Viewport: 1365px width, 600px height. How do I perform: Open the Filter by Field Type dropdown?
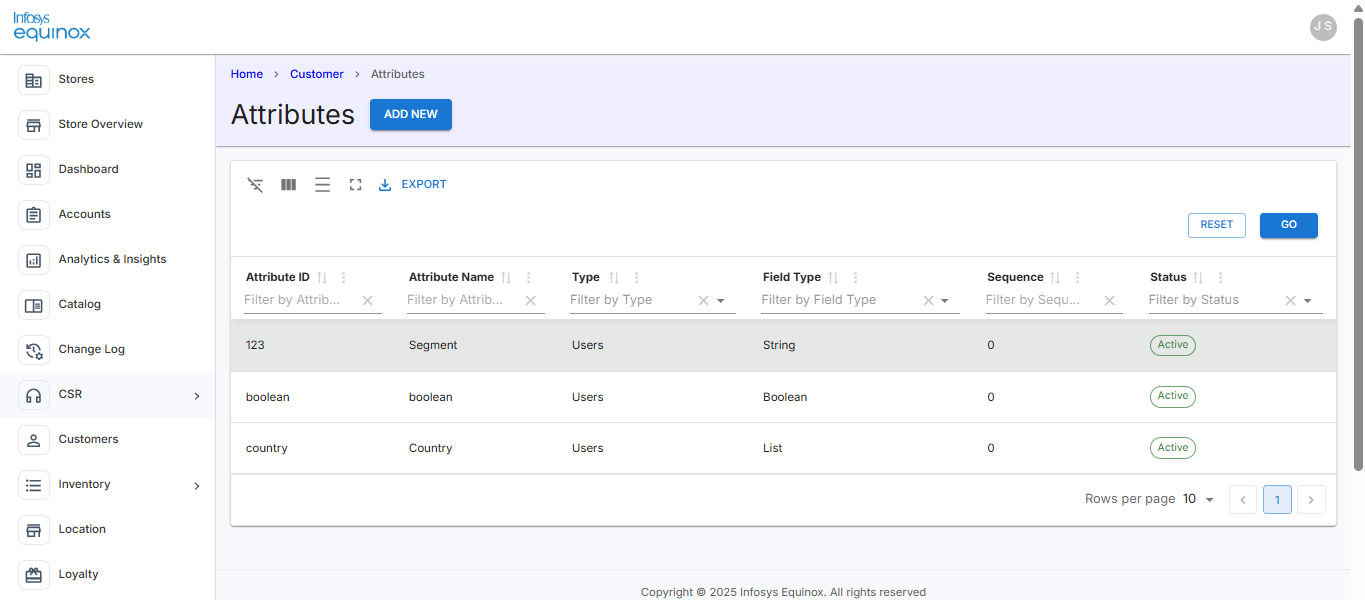[x=944, y=300]
